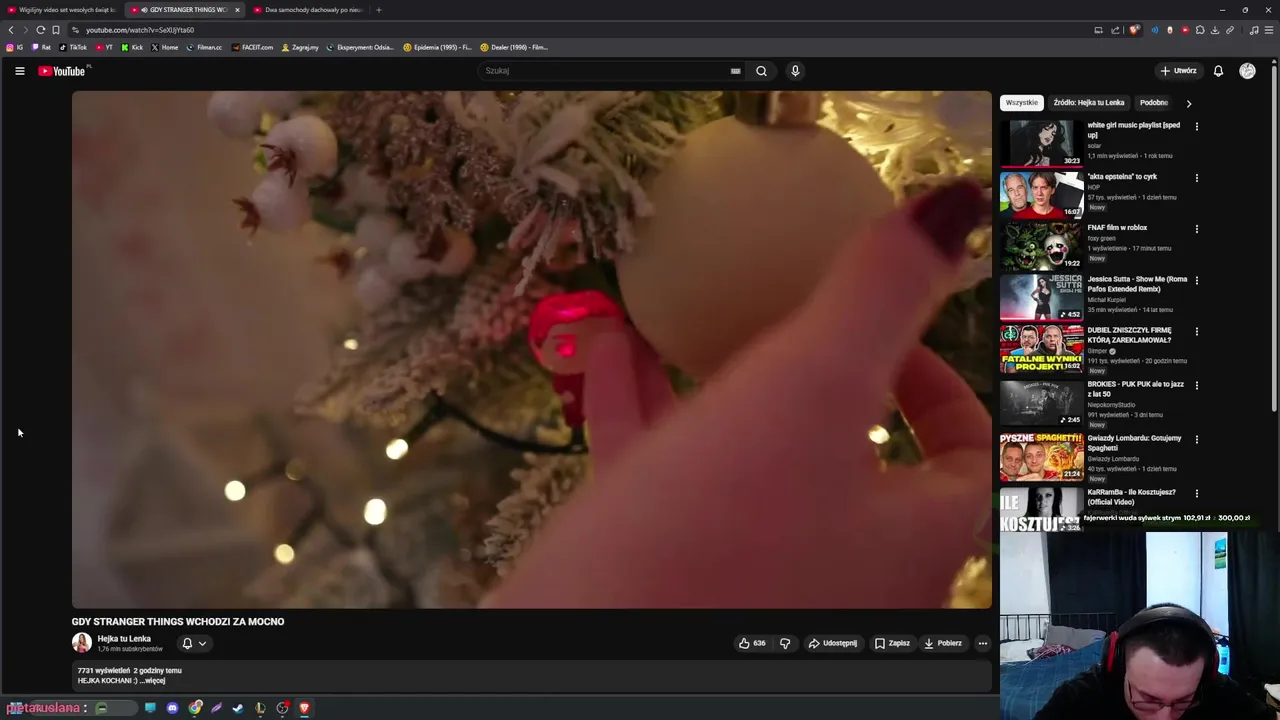Dislike the video with thumbs down
The width and height of the screenshot is (1280, 720).
(785, 643)
